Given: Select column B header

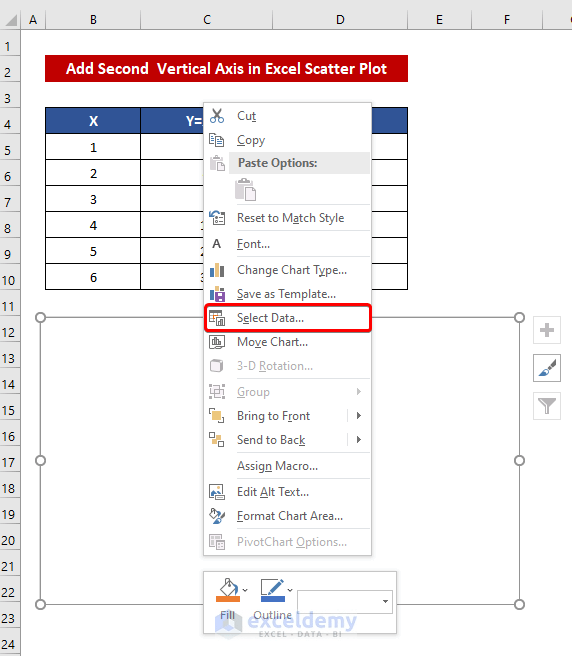Looking at the screenshot, I should click(93, 19).
